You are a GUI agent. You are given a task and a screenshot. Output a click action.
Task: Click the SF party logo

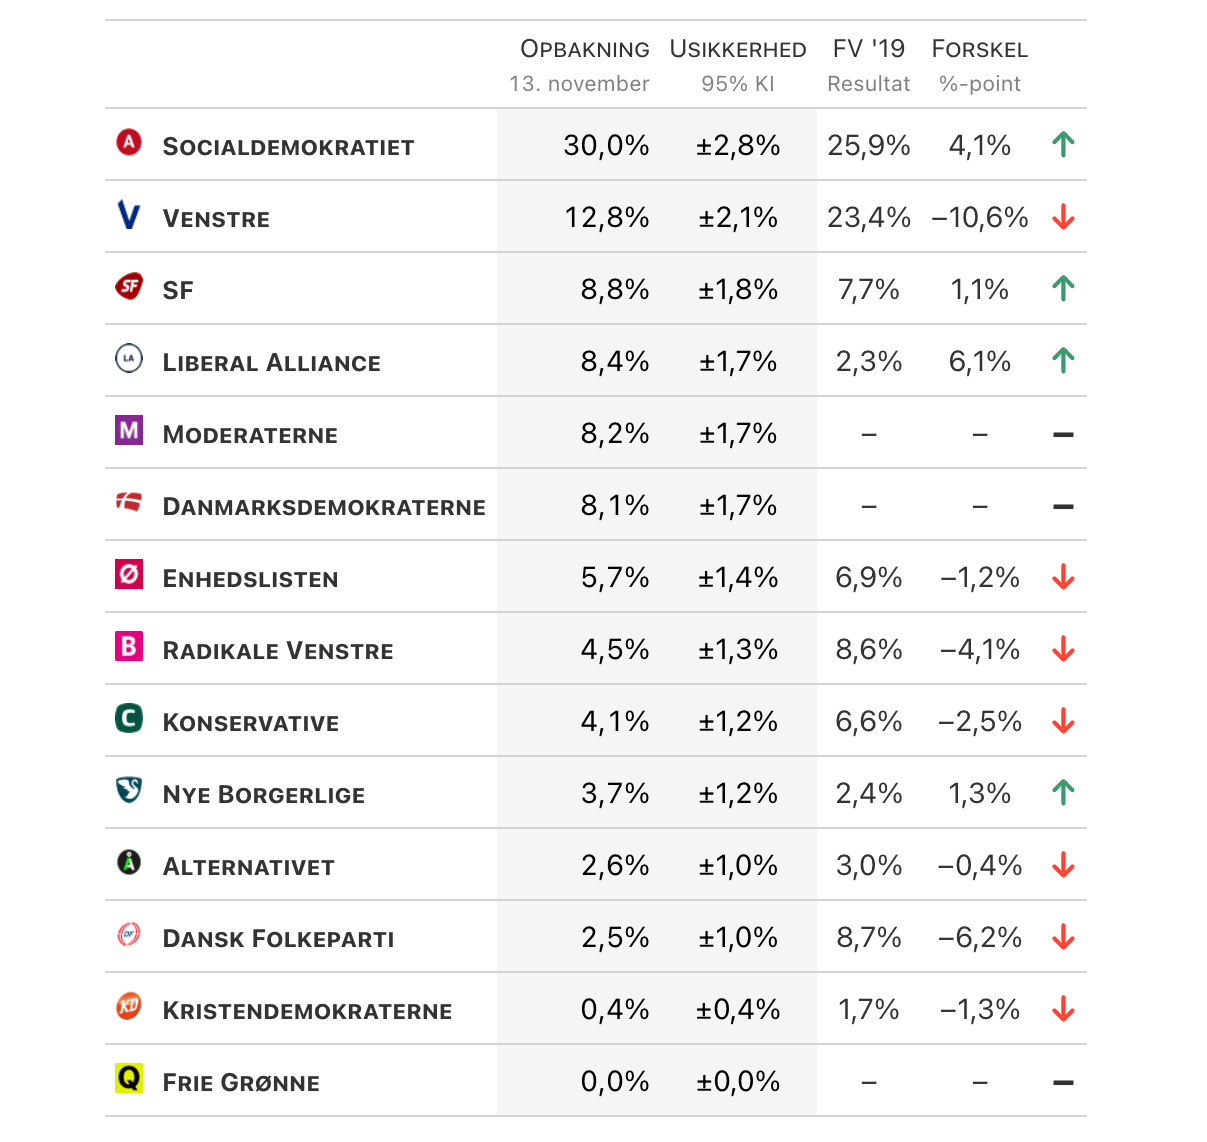129,287
